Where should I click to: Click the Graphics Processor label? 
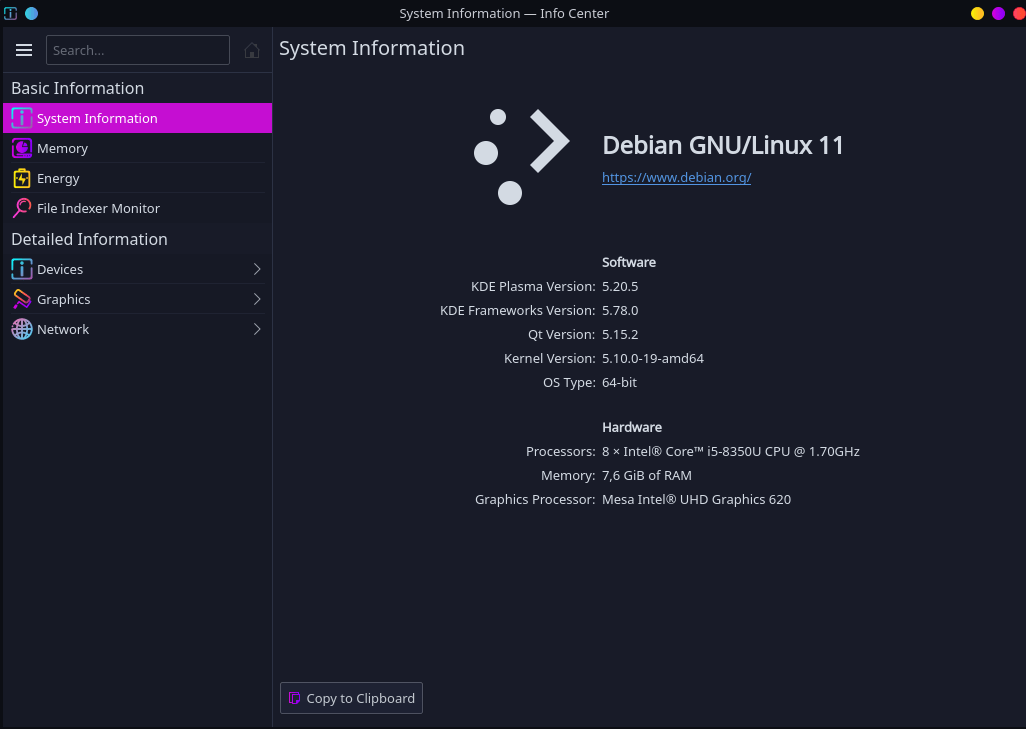[x=535, y=500]
